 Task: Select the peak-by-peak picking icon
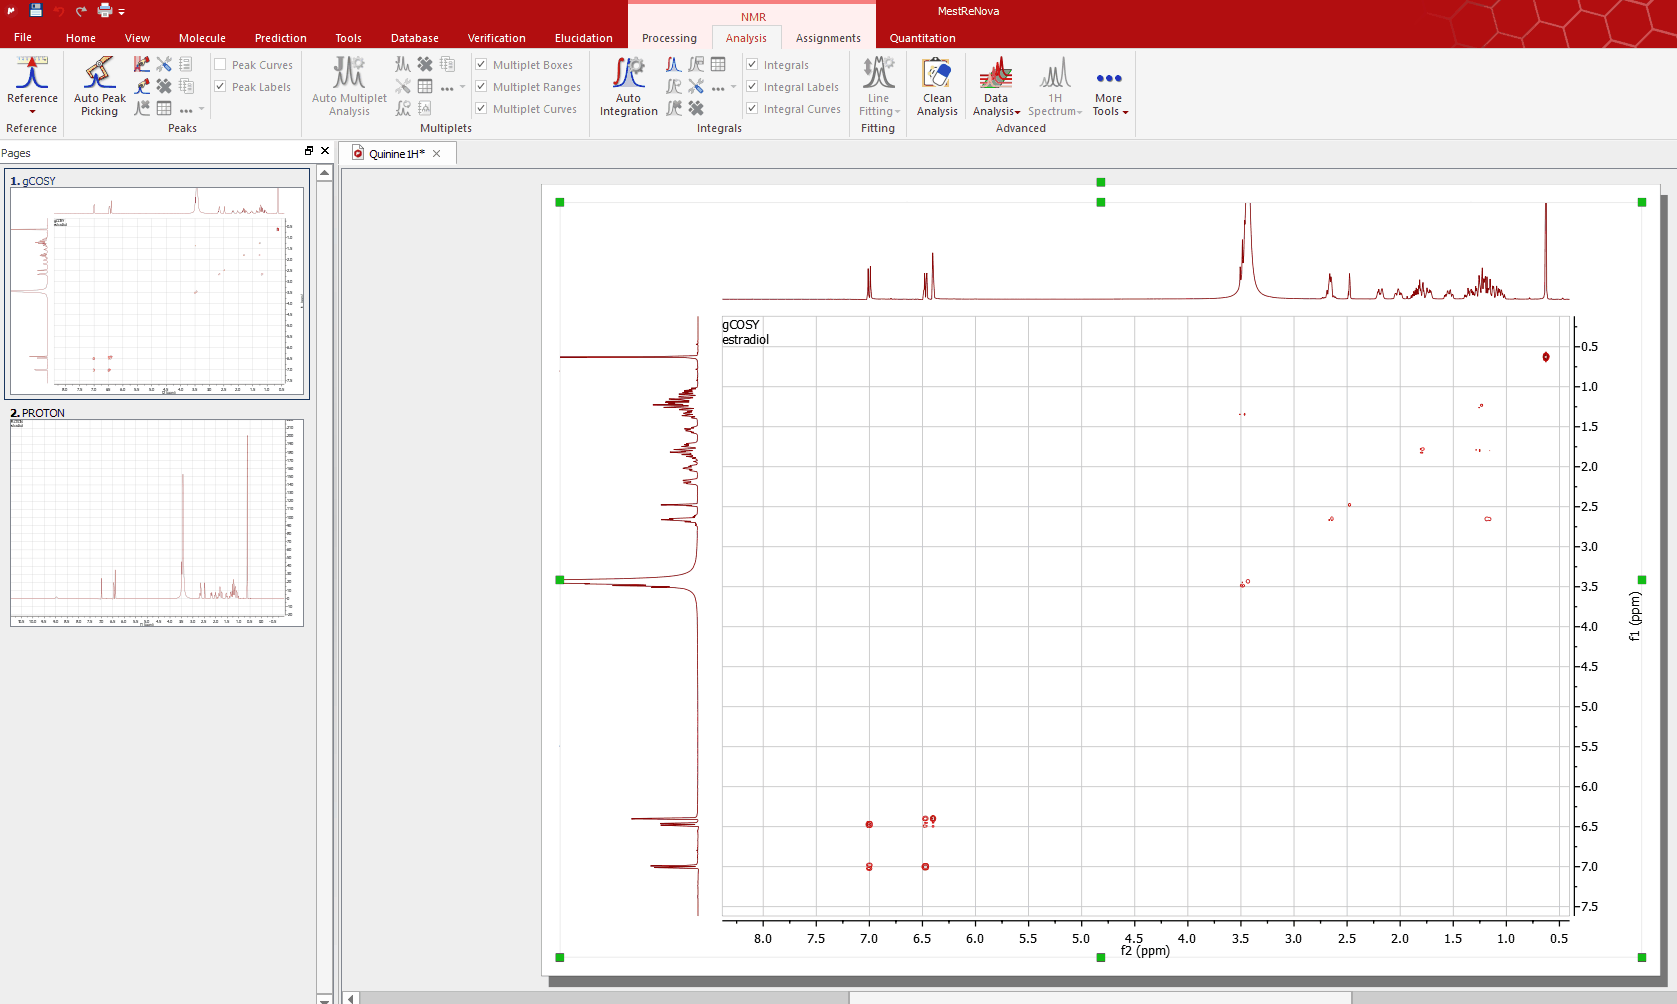pyautogui.click(x=142, y=86)
